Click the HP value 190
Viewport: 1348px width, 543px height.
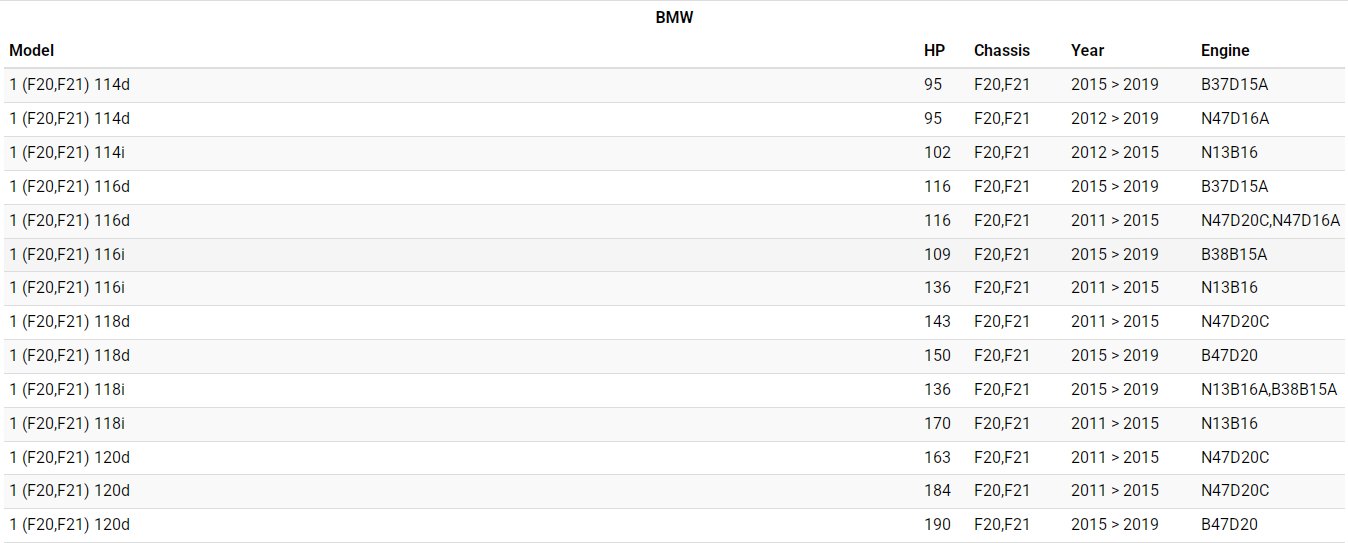point(937,524)
